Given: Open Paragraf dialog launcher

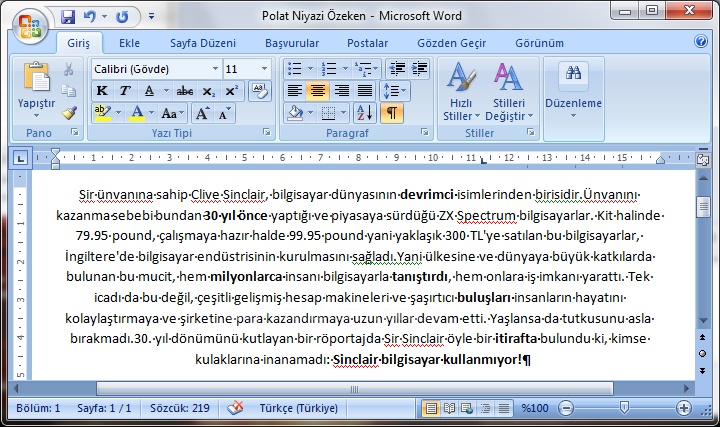Looking at the screenshot, I should 425,132.
